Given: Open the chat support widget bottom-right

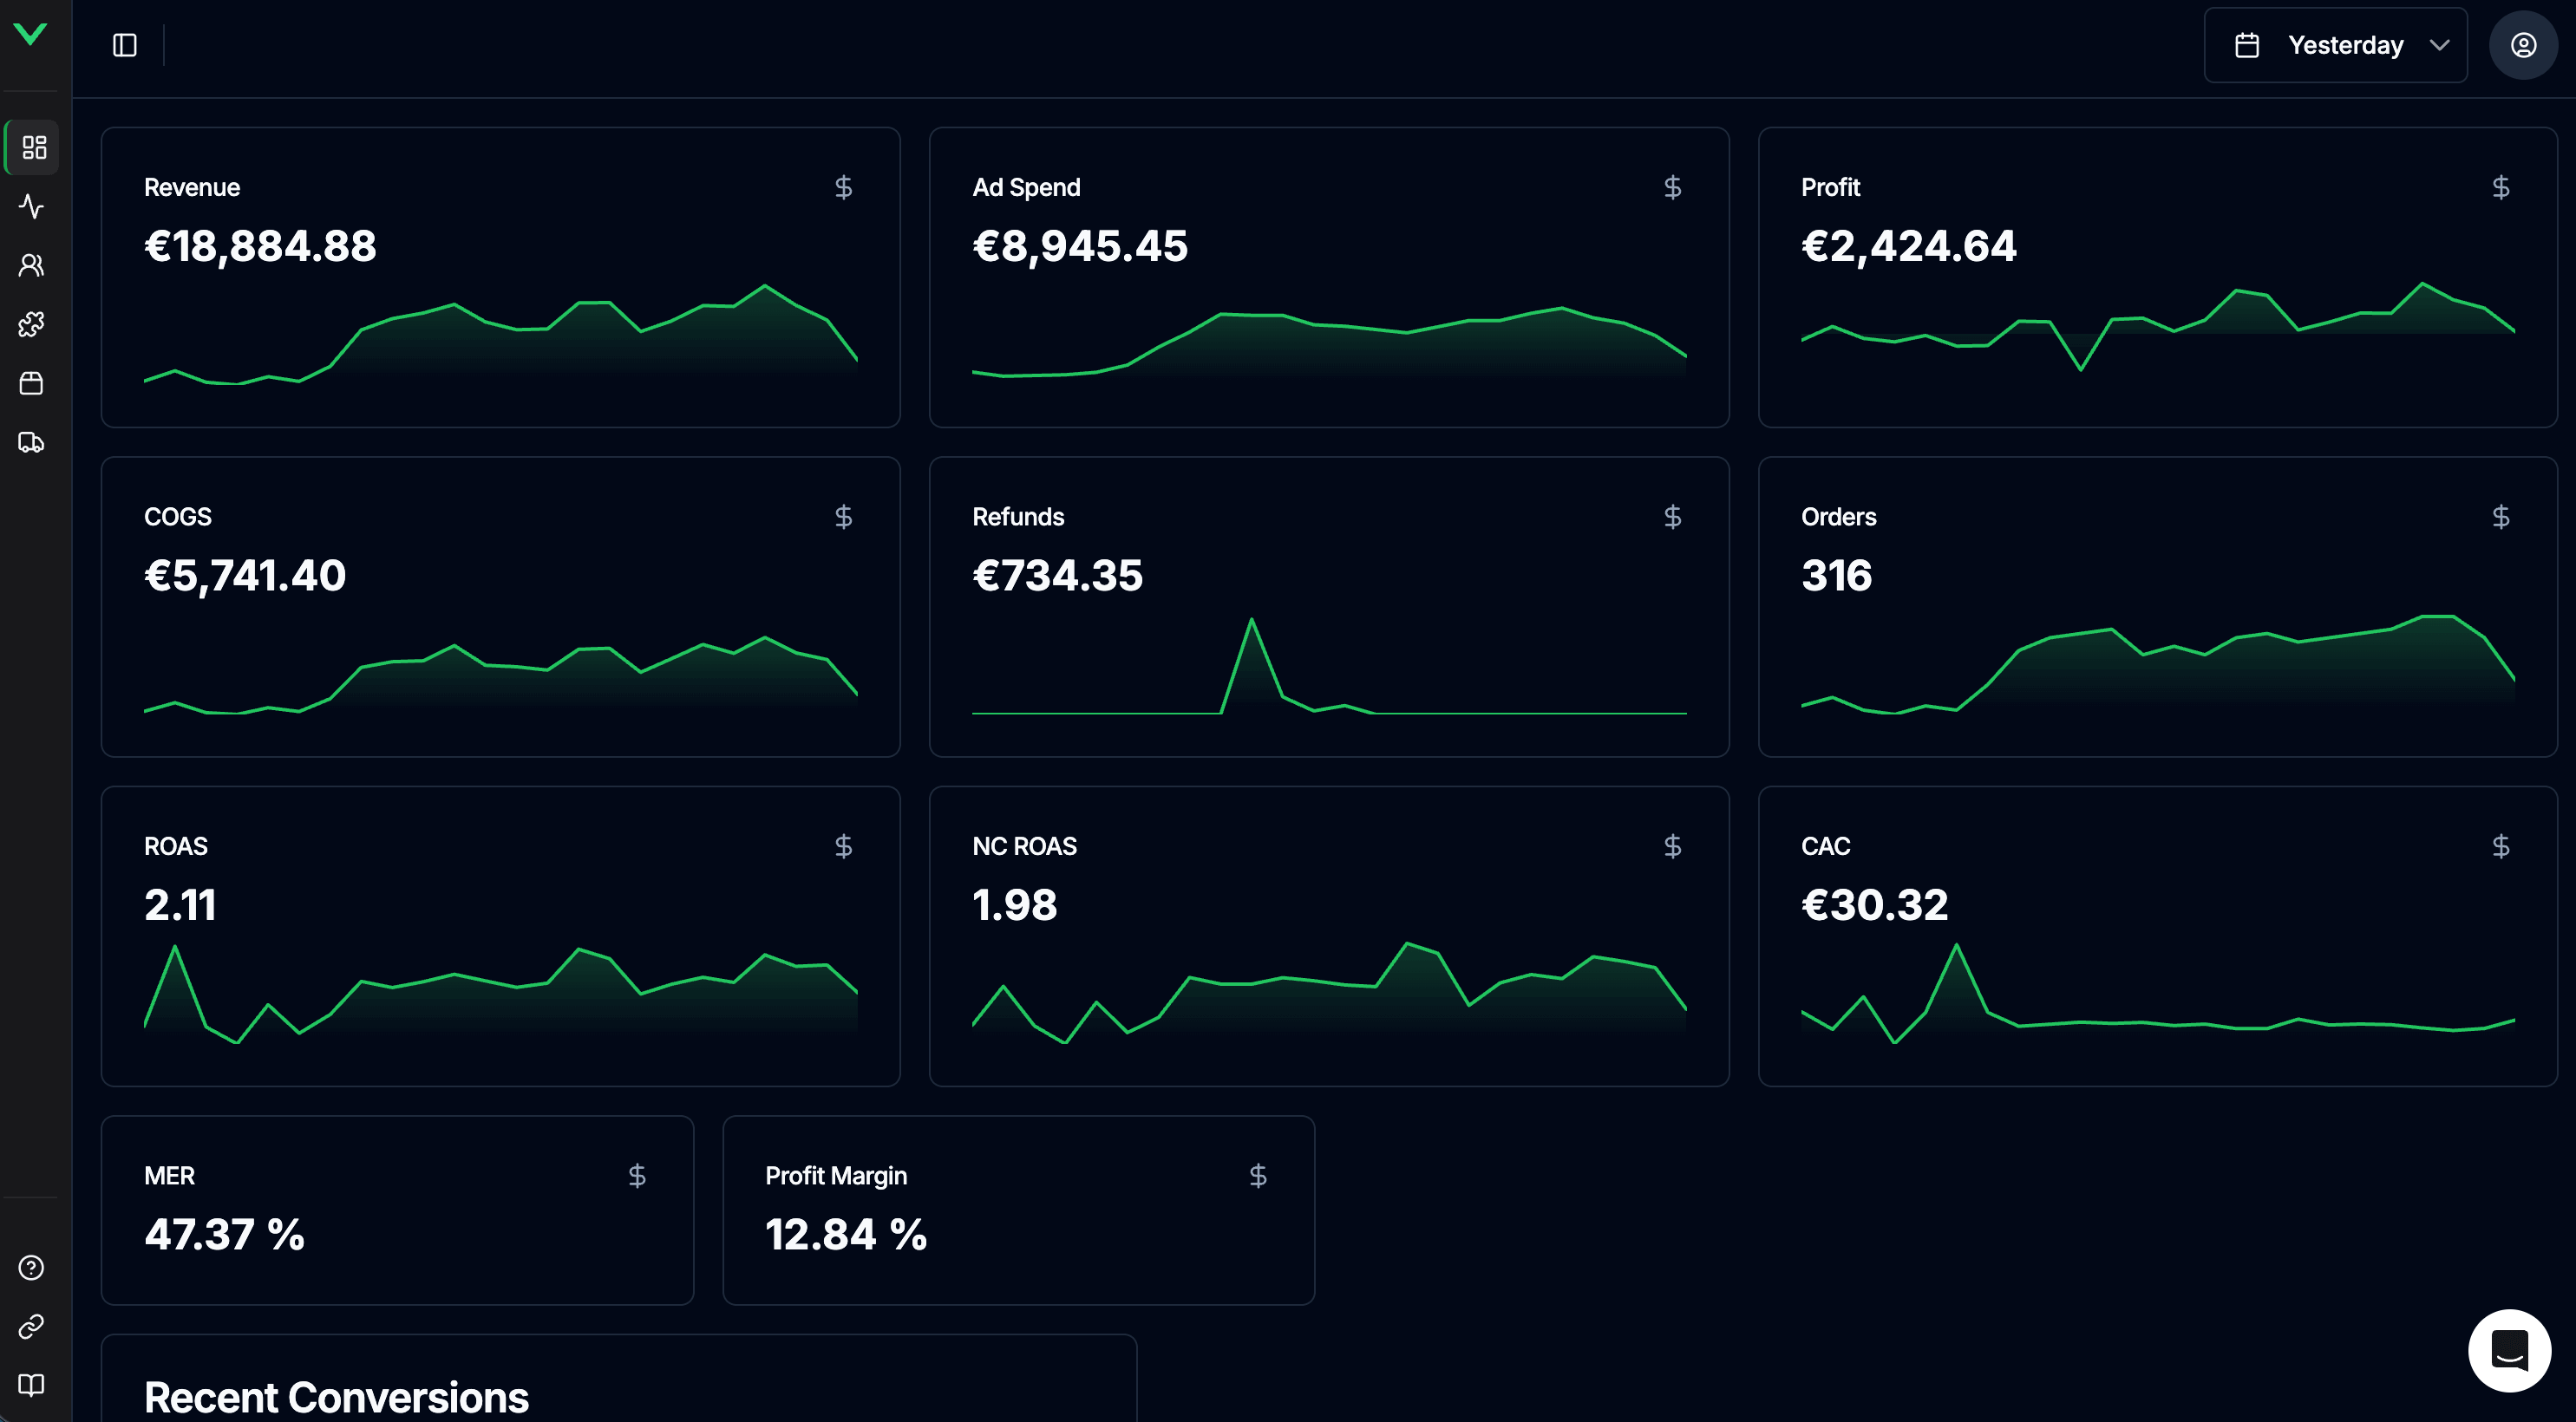Looking at the screenshot, I should 2508,1349.
